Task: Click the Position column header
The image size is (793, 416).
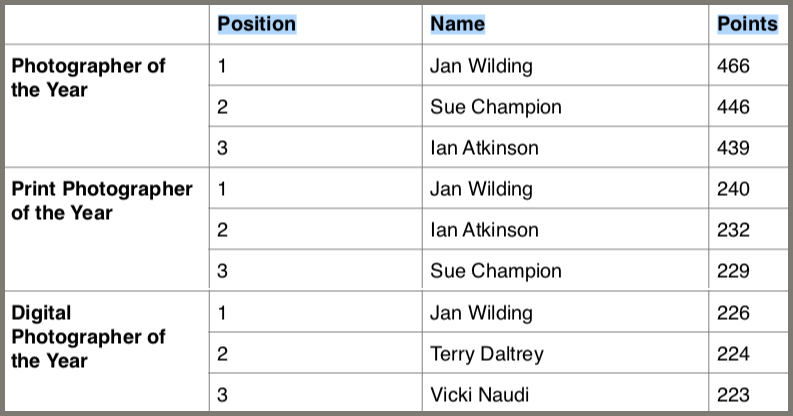Action: click(257, 24)
